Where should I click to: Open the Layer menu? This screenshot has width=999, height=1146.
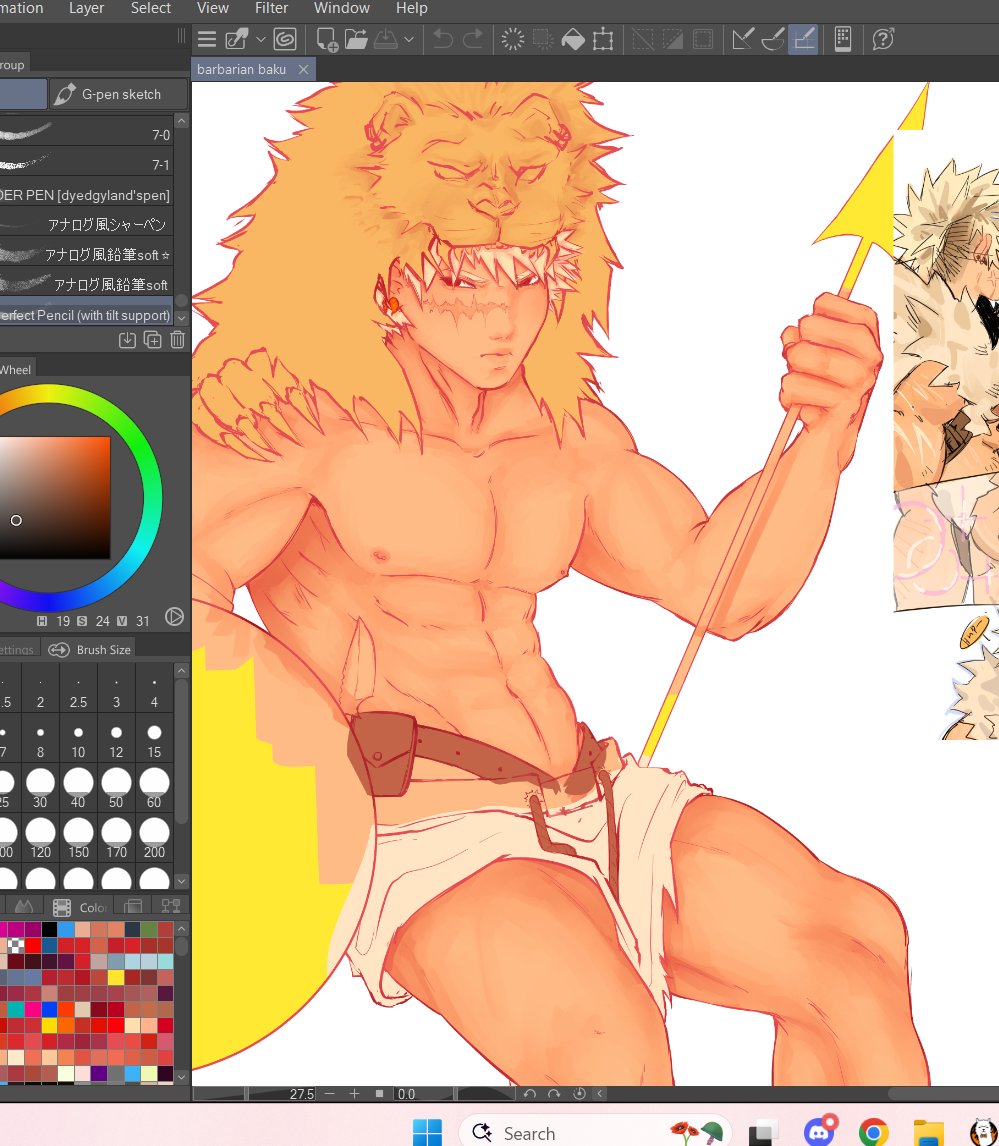pos(86,8)
